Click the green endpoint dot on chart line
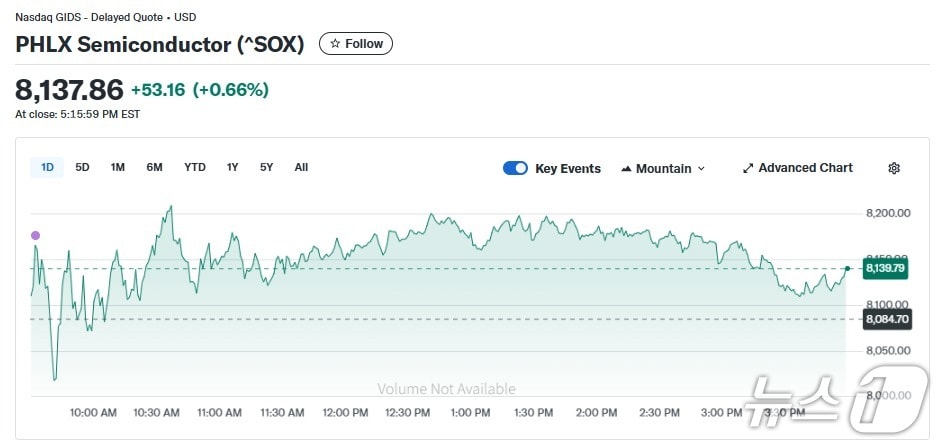This screenshot has height=447, width=942. coord(847,268)
